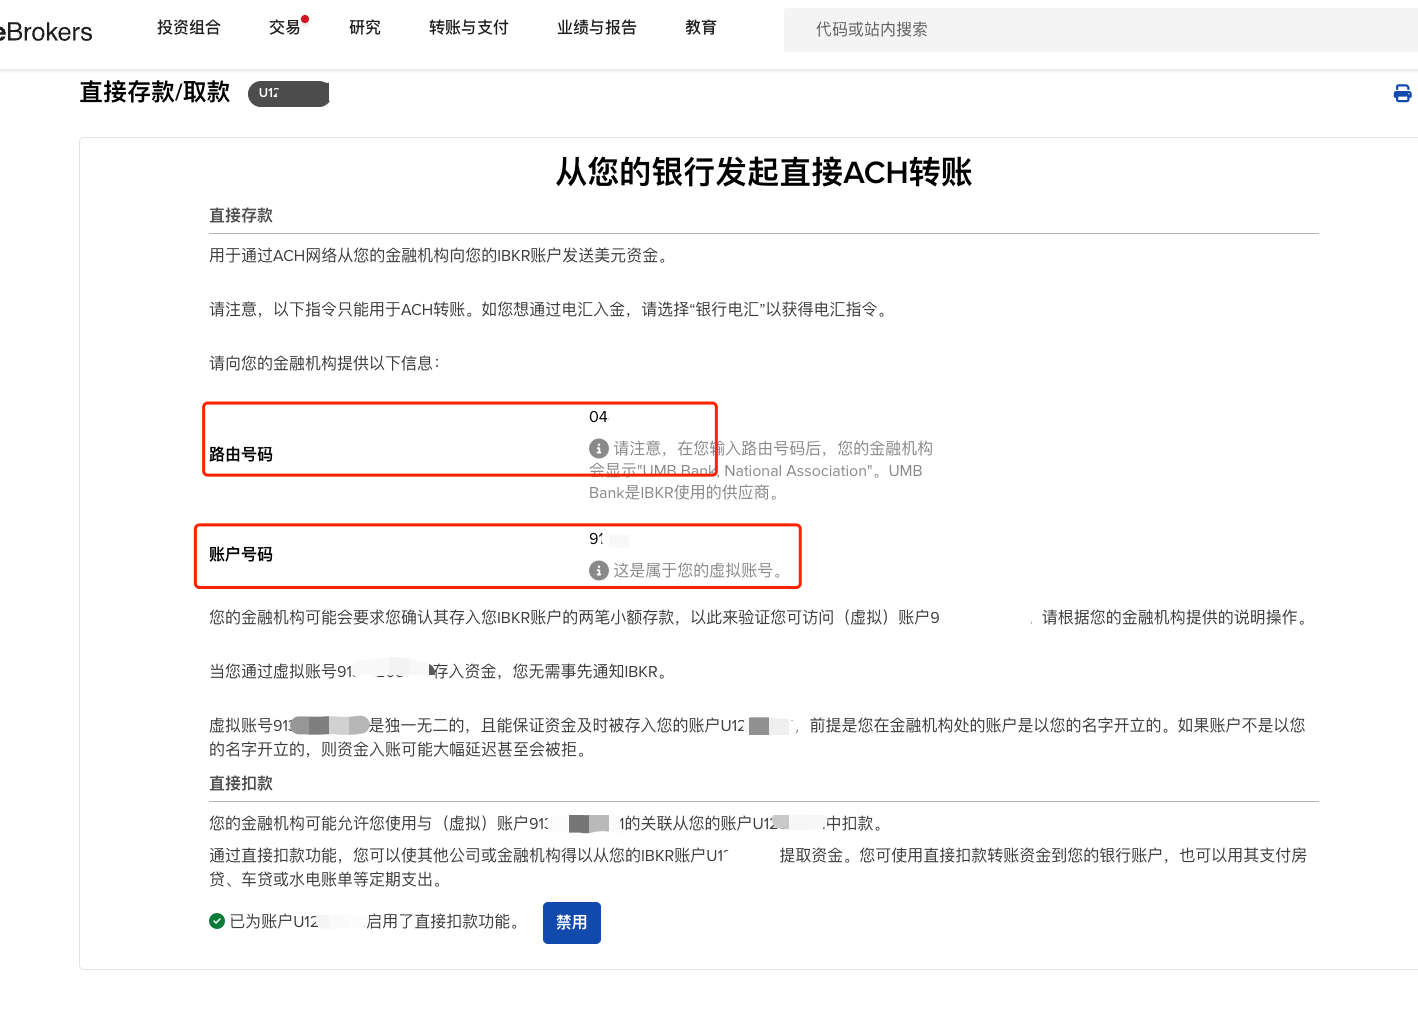The image size is (1418, 1030).
Task: Select the account ID badge beside the page title
Action: pyautogui.click(x=289, y=93)
